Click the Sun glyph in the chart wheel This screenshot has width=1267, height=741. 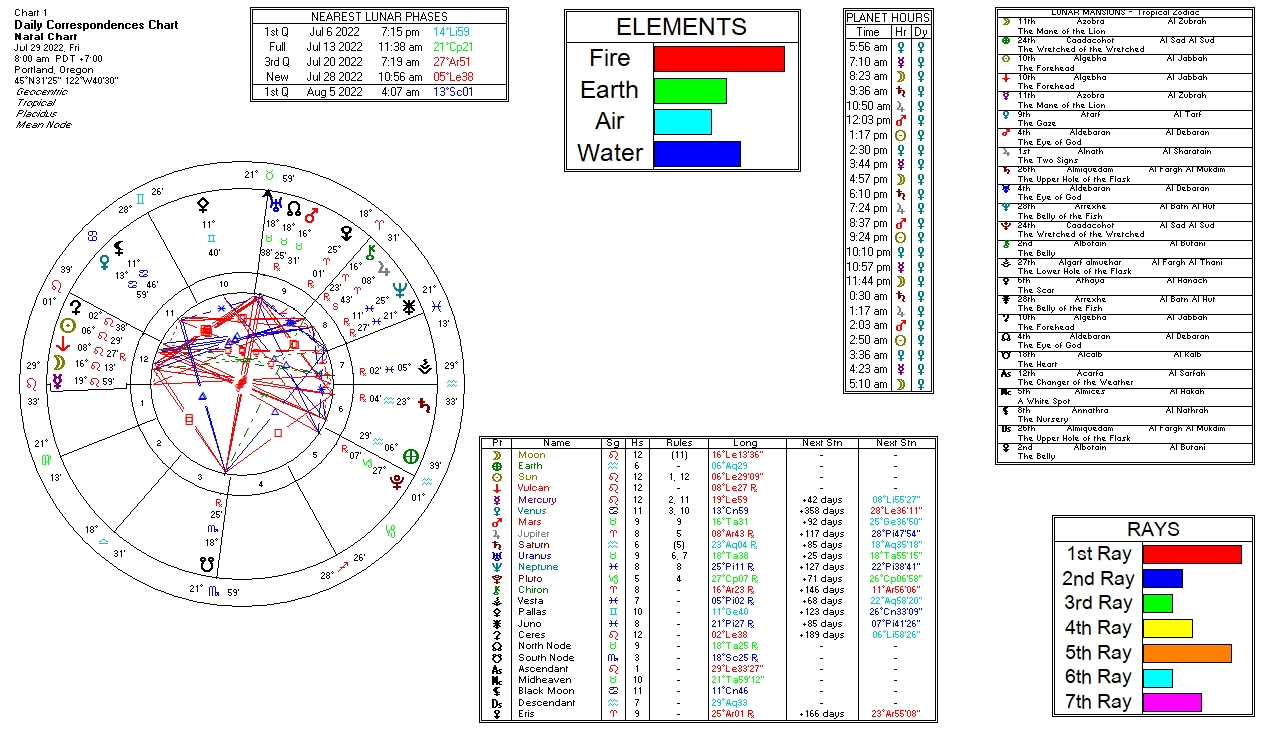pos(67,325)
